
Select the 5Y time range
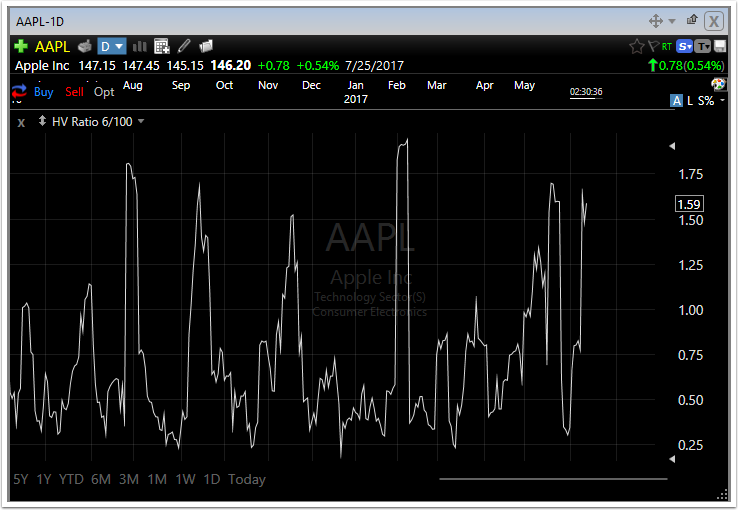tap(21, 479)
